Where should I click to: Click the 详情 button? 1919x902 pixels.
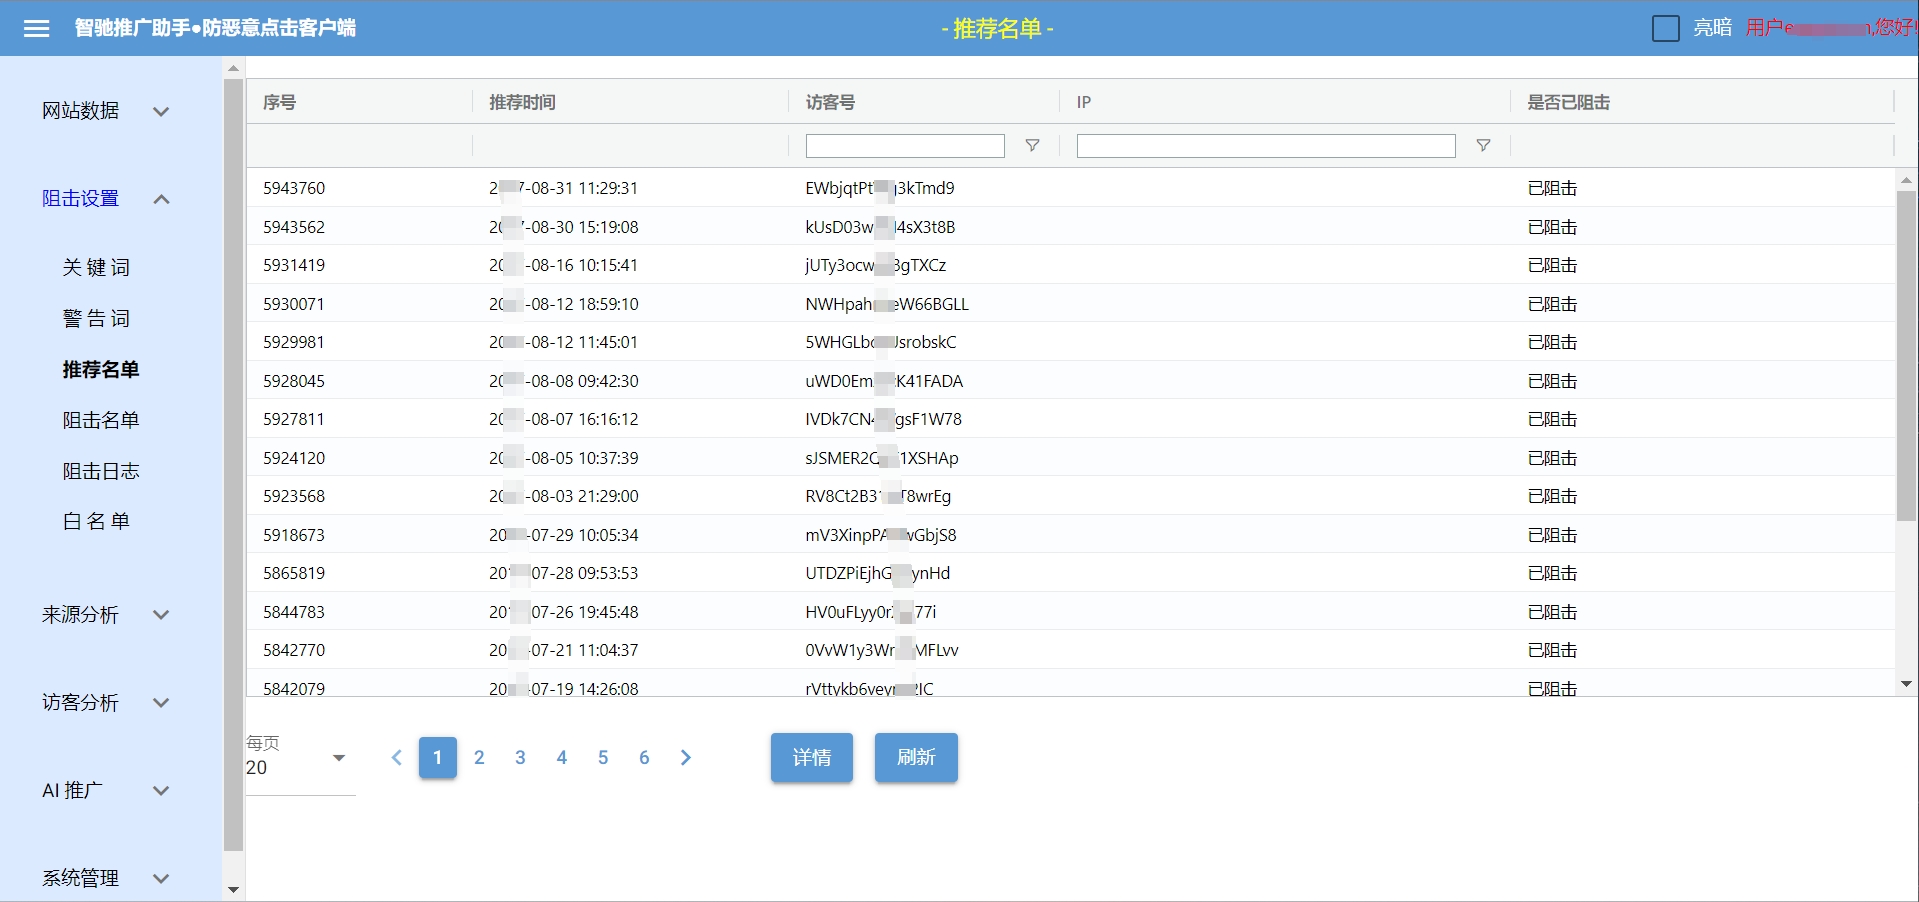click(812, 757)
